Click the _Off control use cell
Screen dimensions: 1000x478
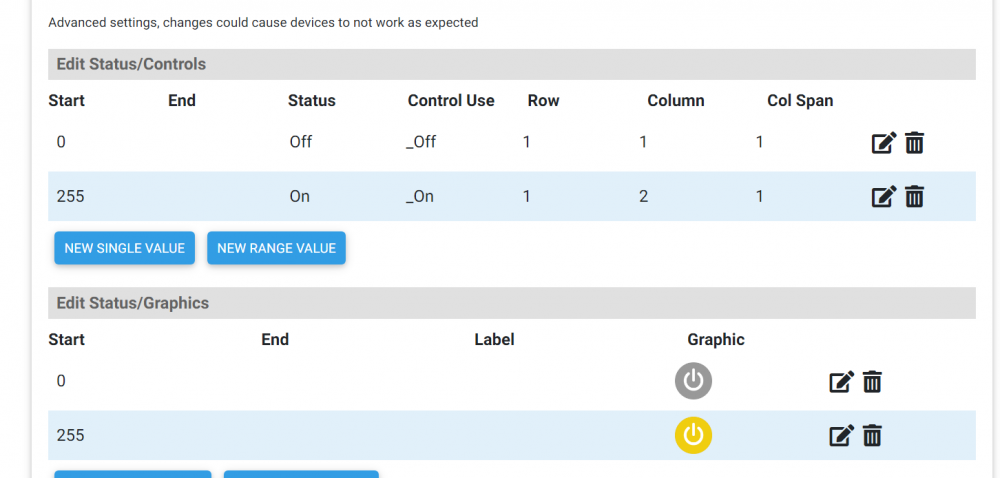click(x=421, y=143)
